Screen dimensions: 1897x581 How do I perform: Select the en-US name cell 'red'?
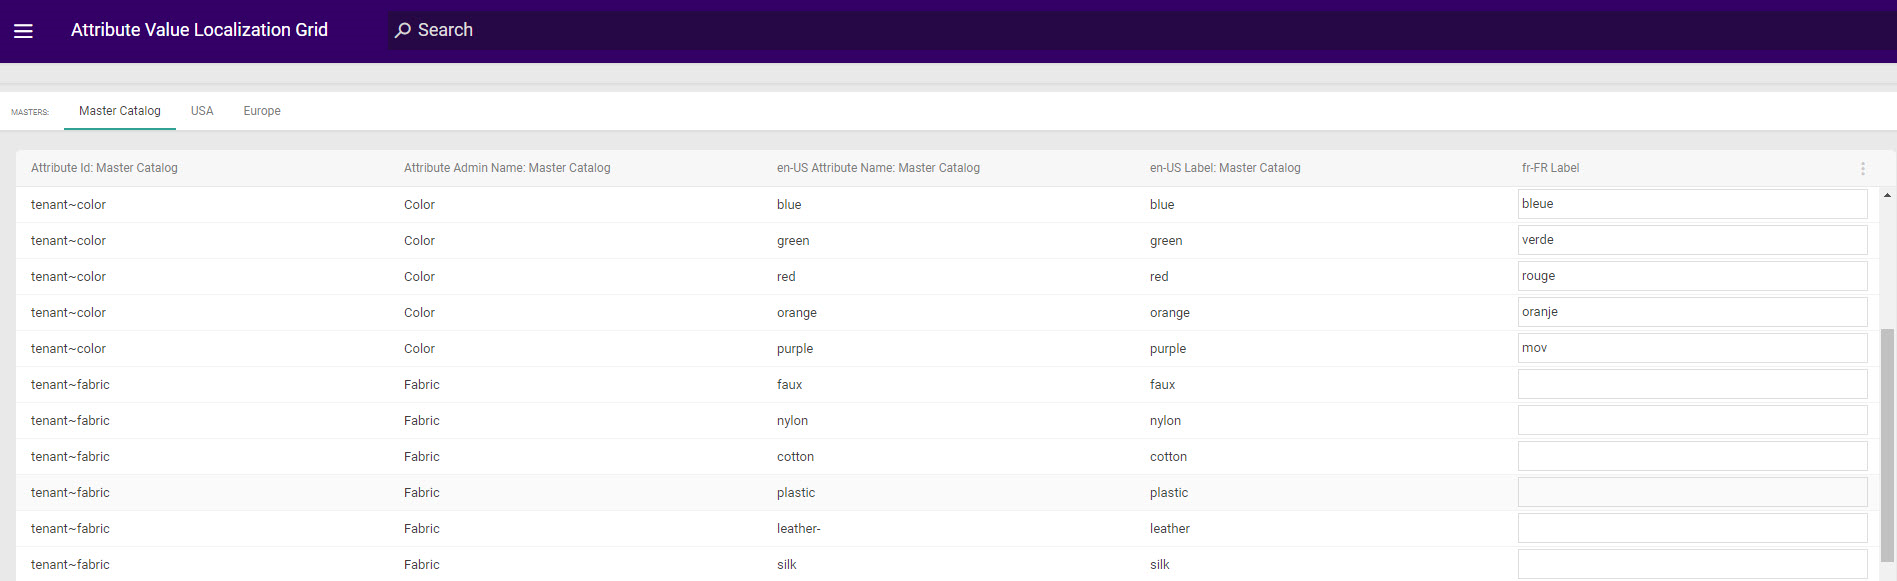pyautogui.click(x=786, y=276)
